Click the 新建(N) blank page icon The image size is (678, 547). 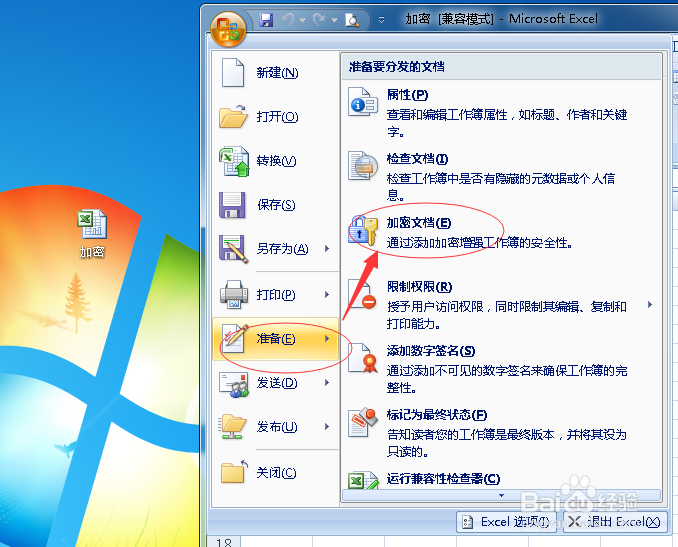point(233,73)
